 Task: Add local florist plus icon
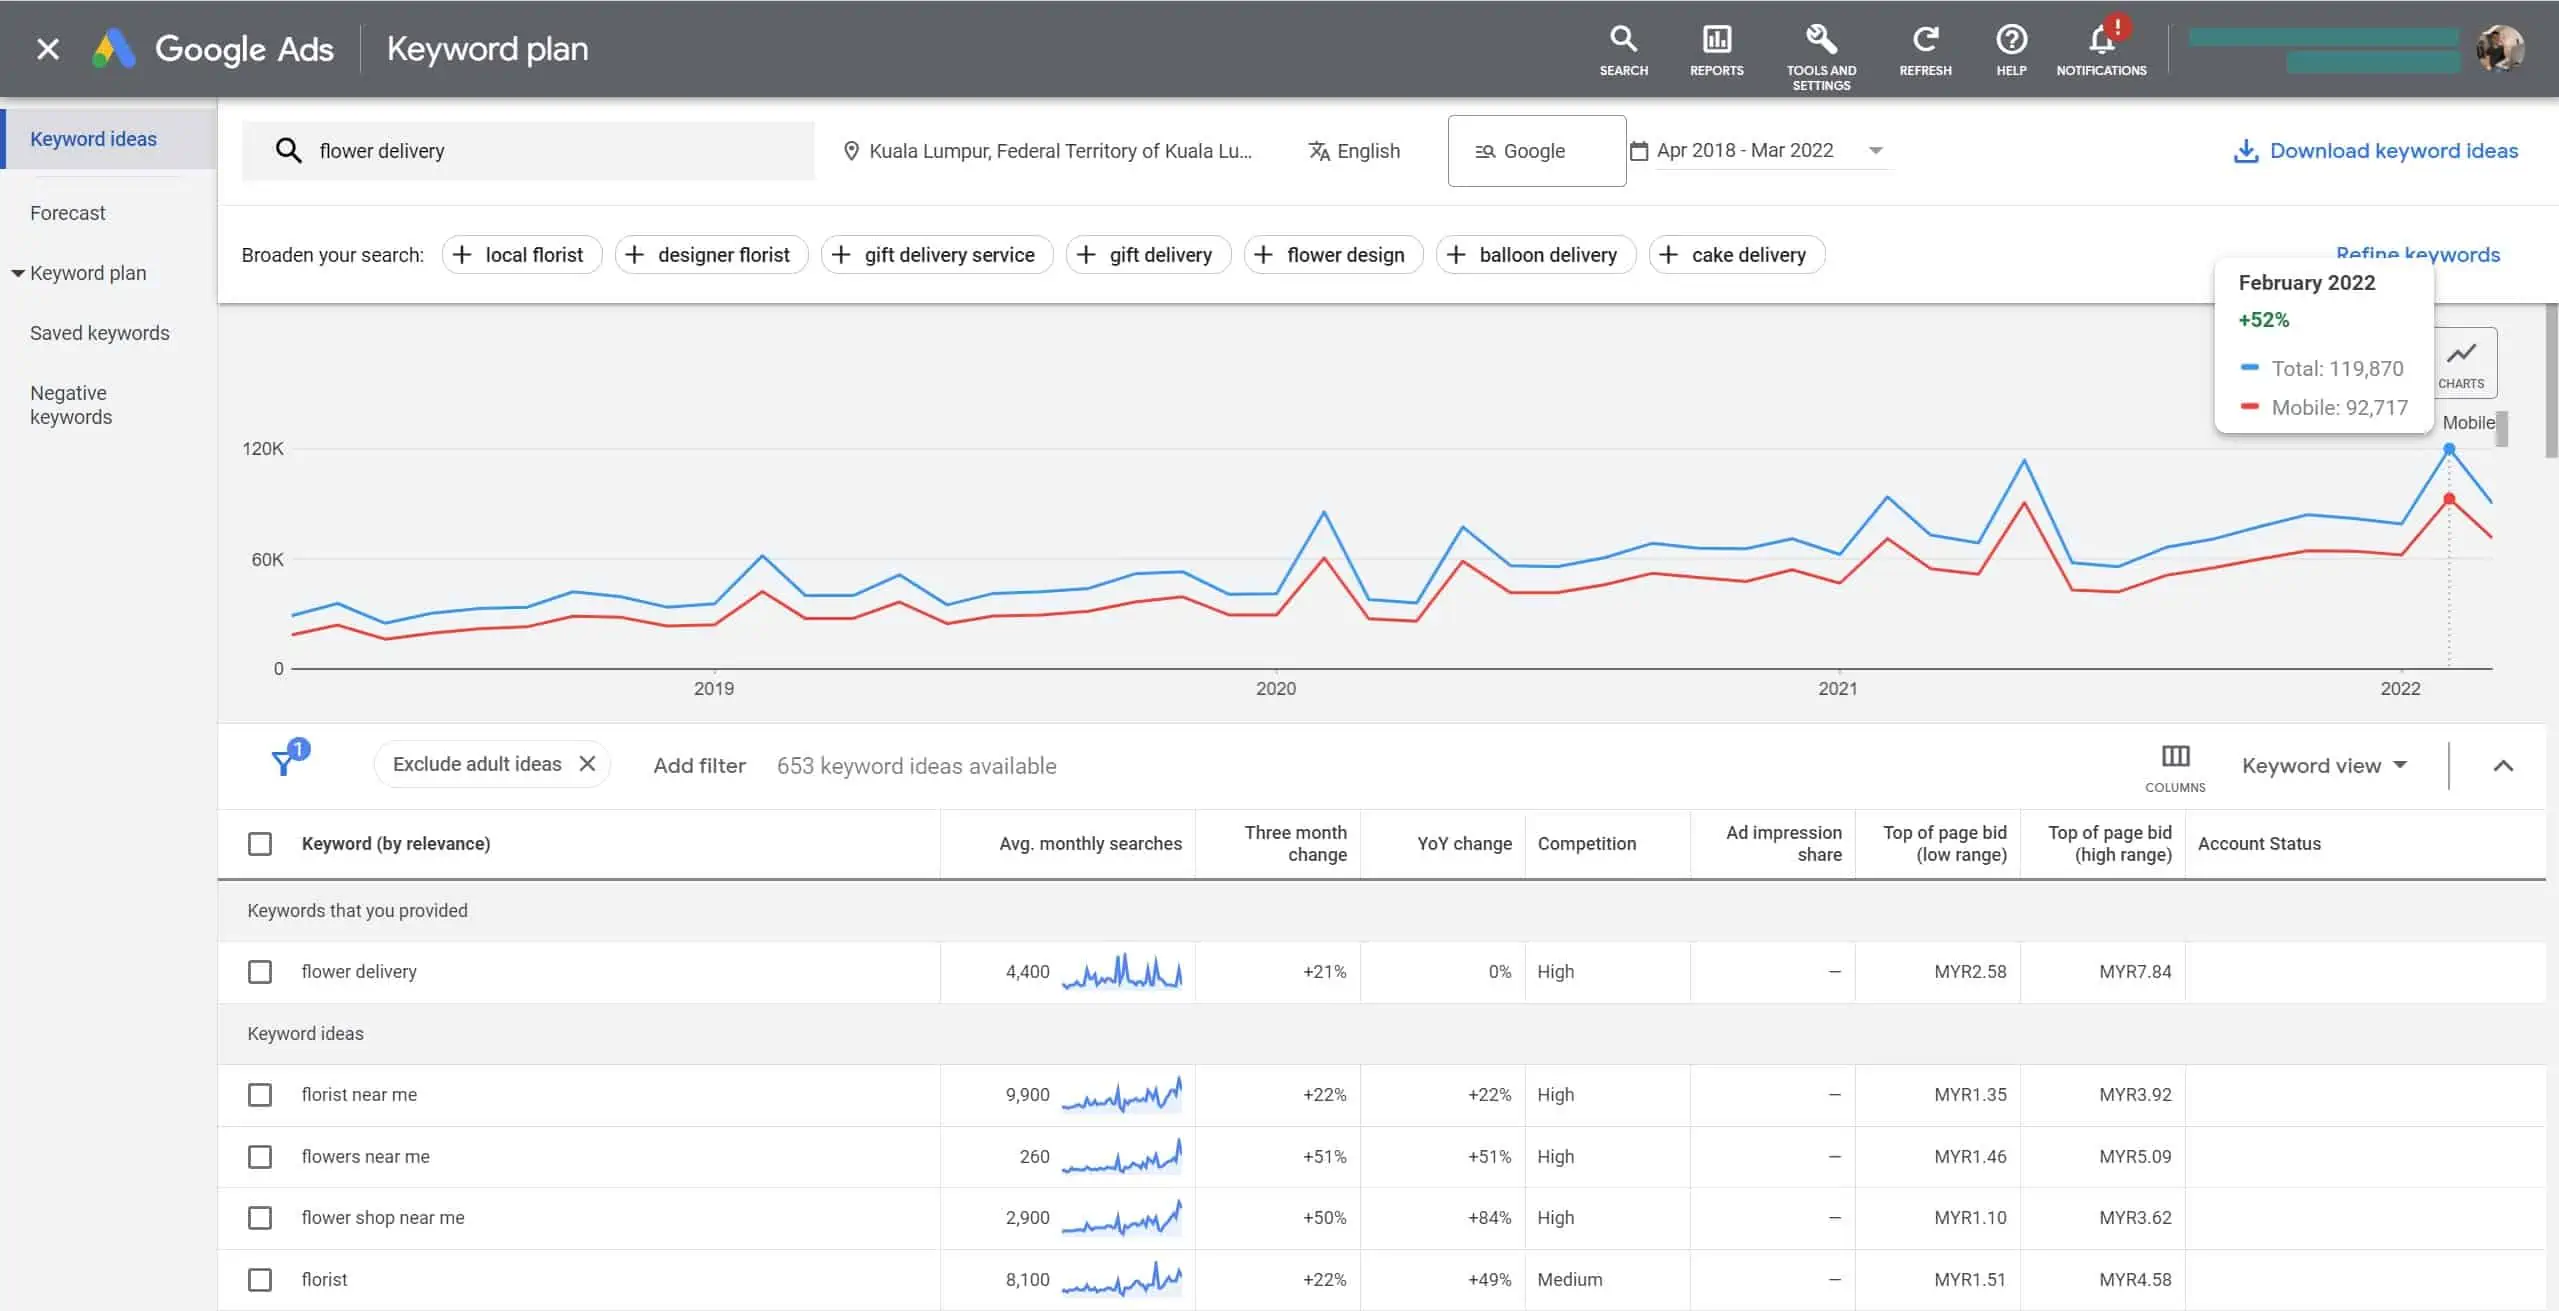[462, 255]
